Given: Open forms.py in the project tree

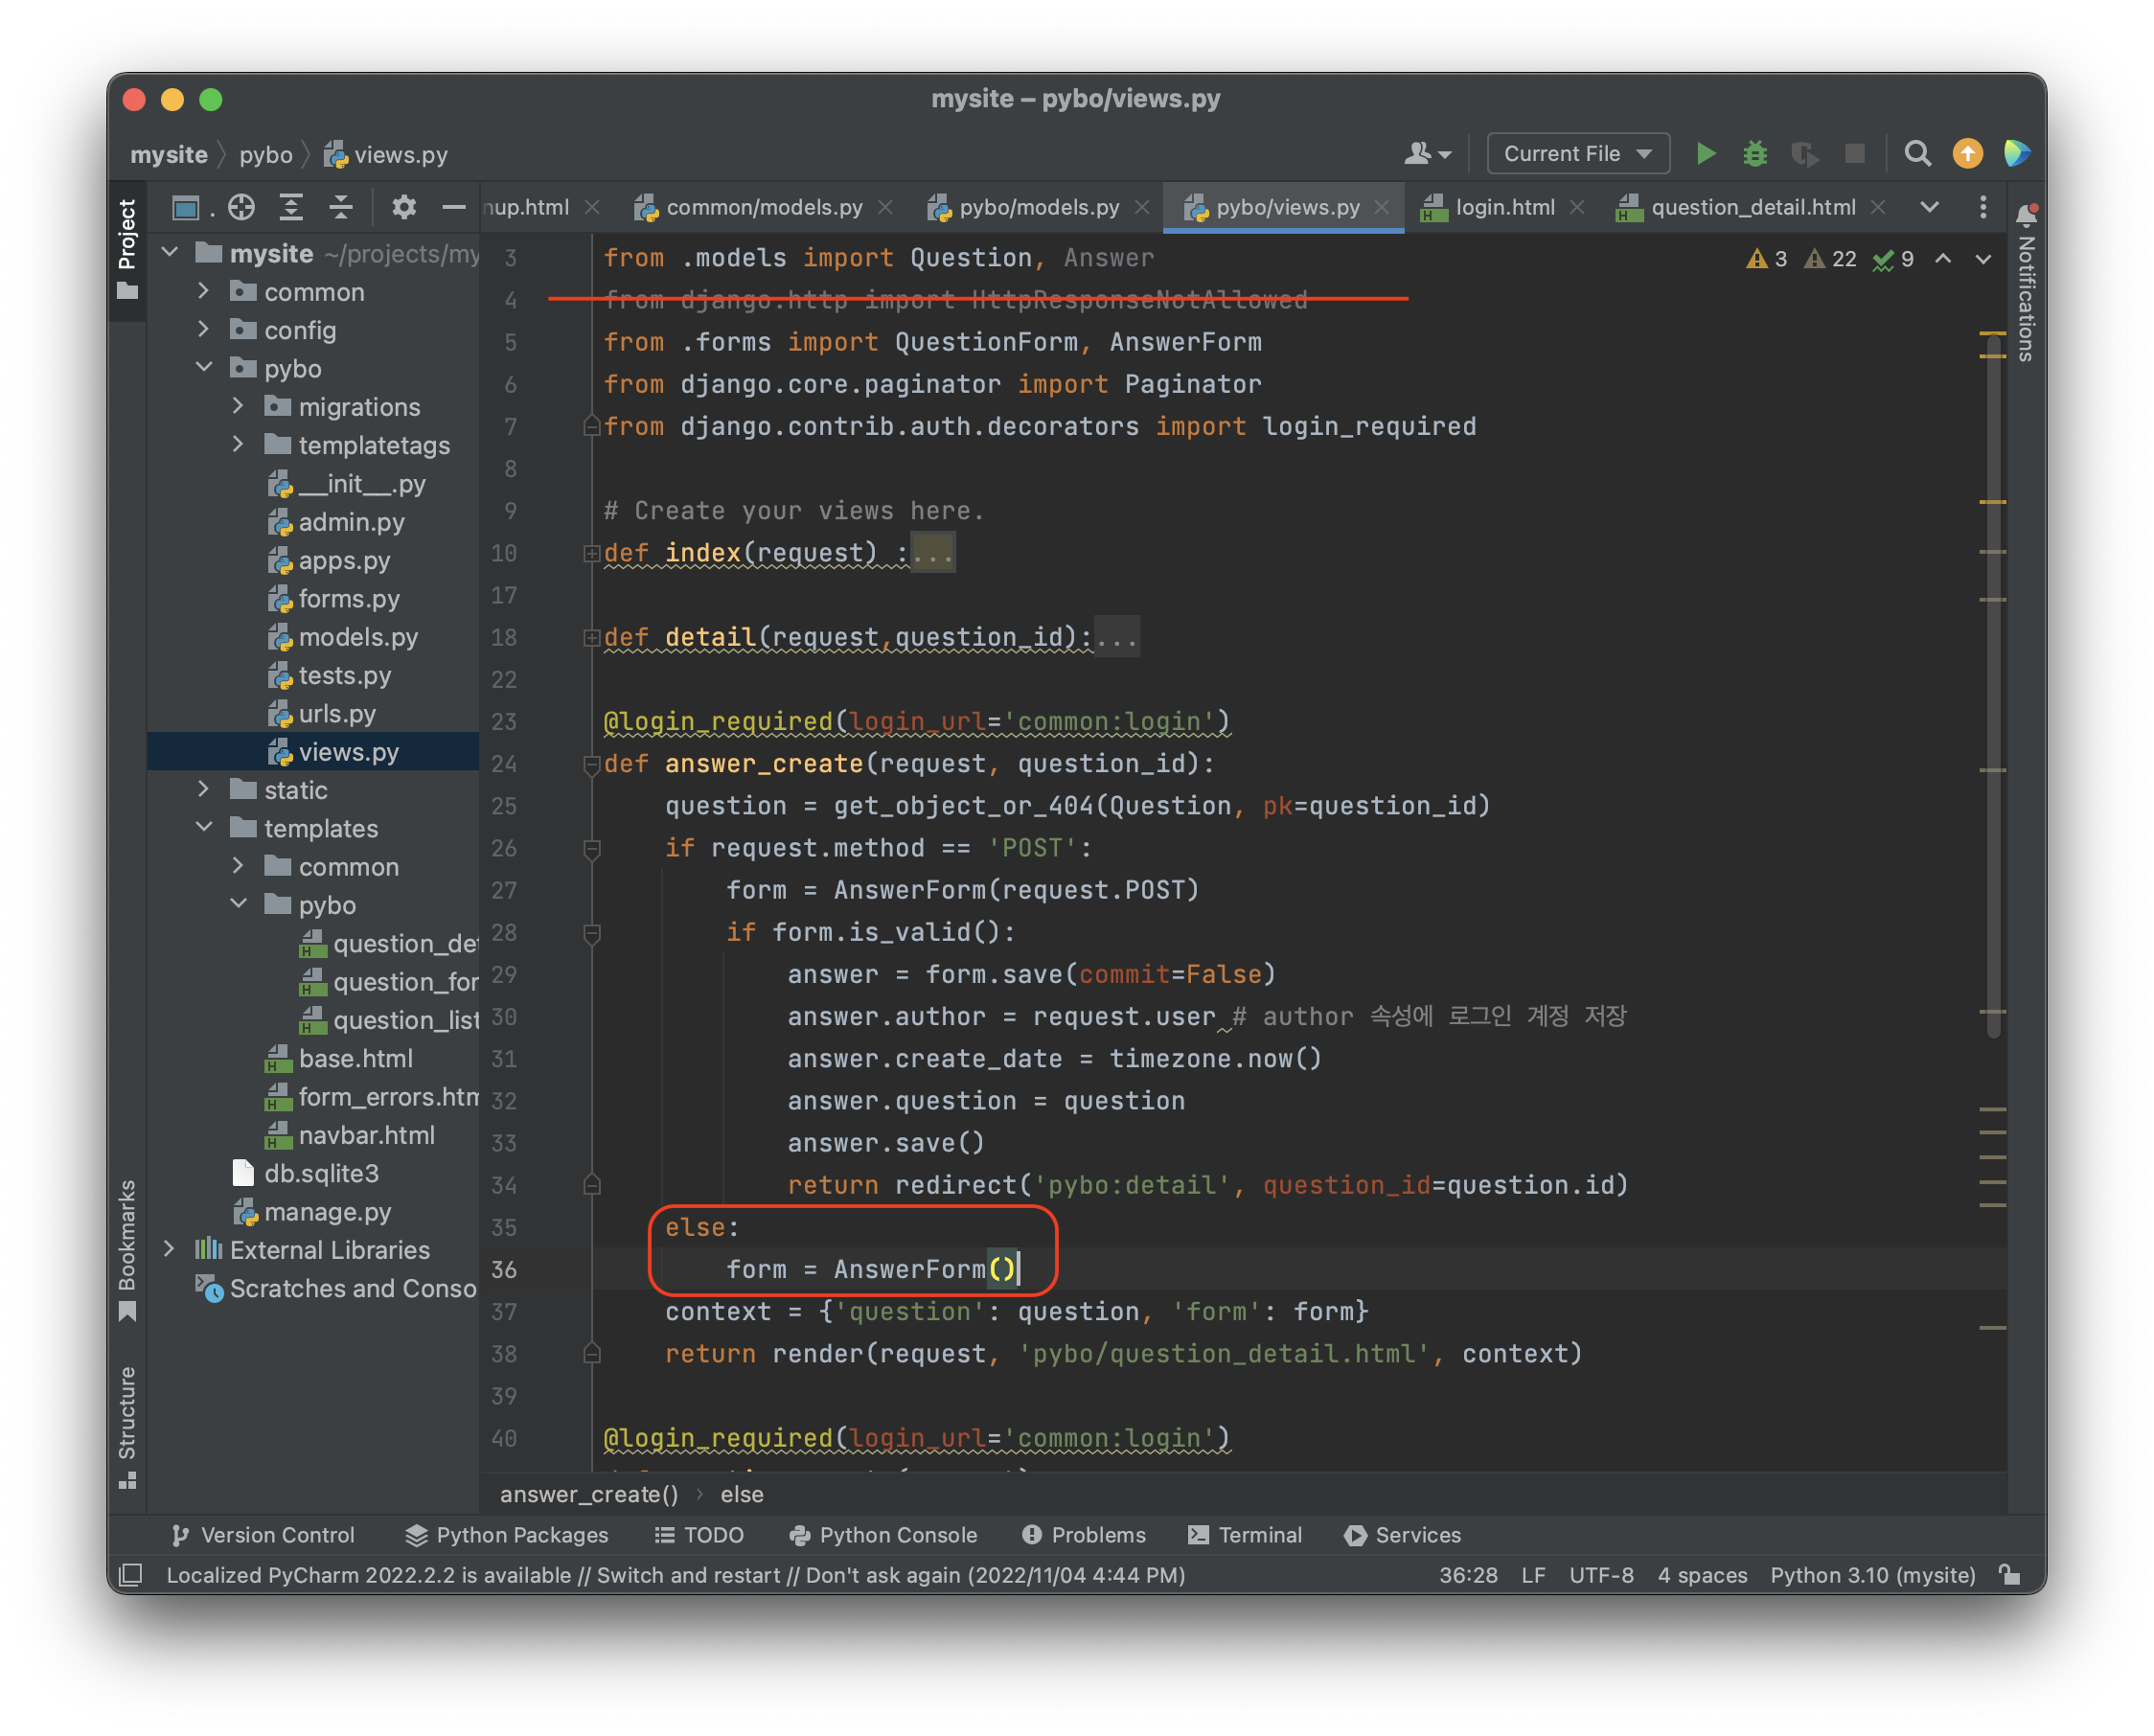Looking at the screenshot, I should [x=348, y=598].
